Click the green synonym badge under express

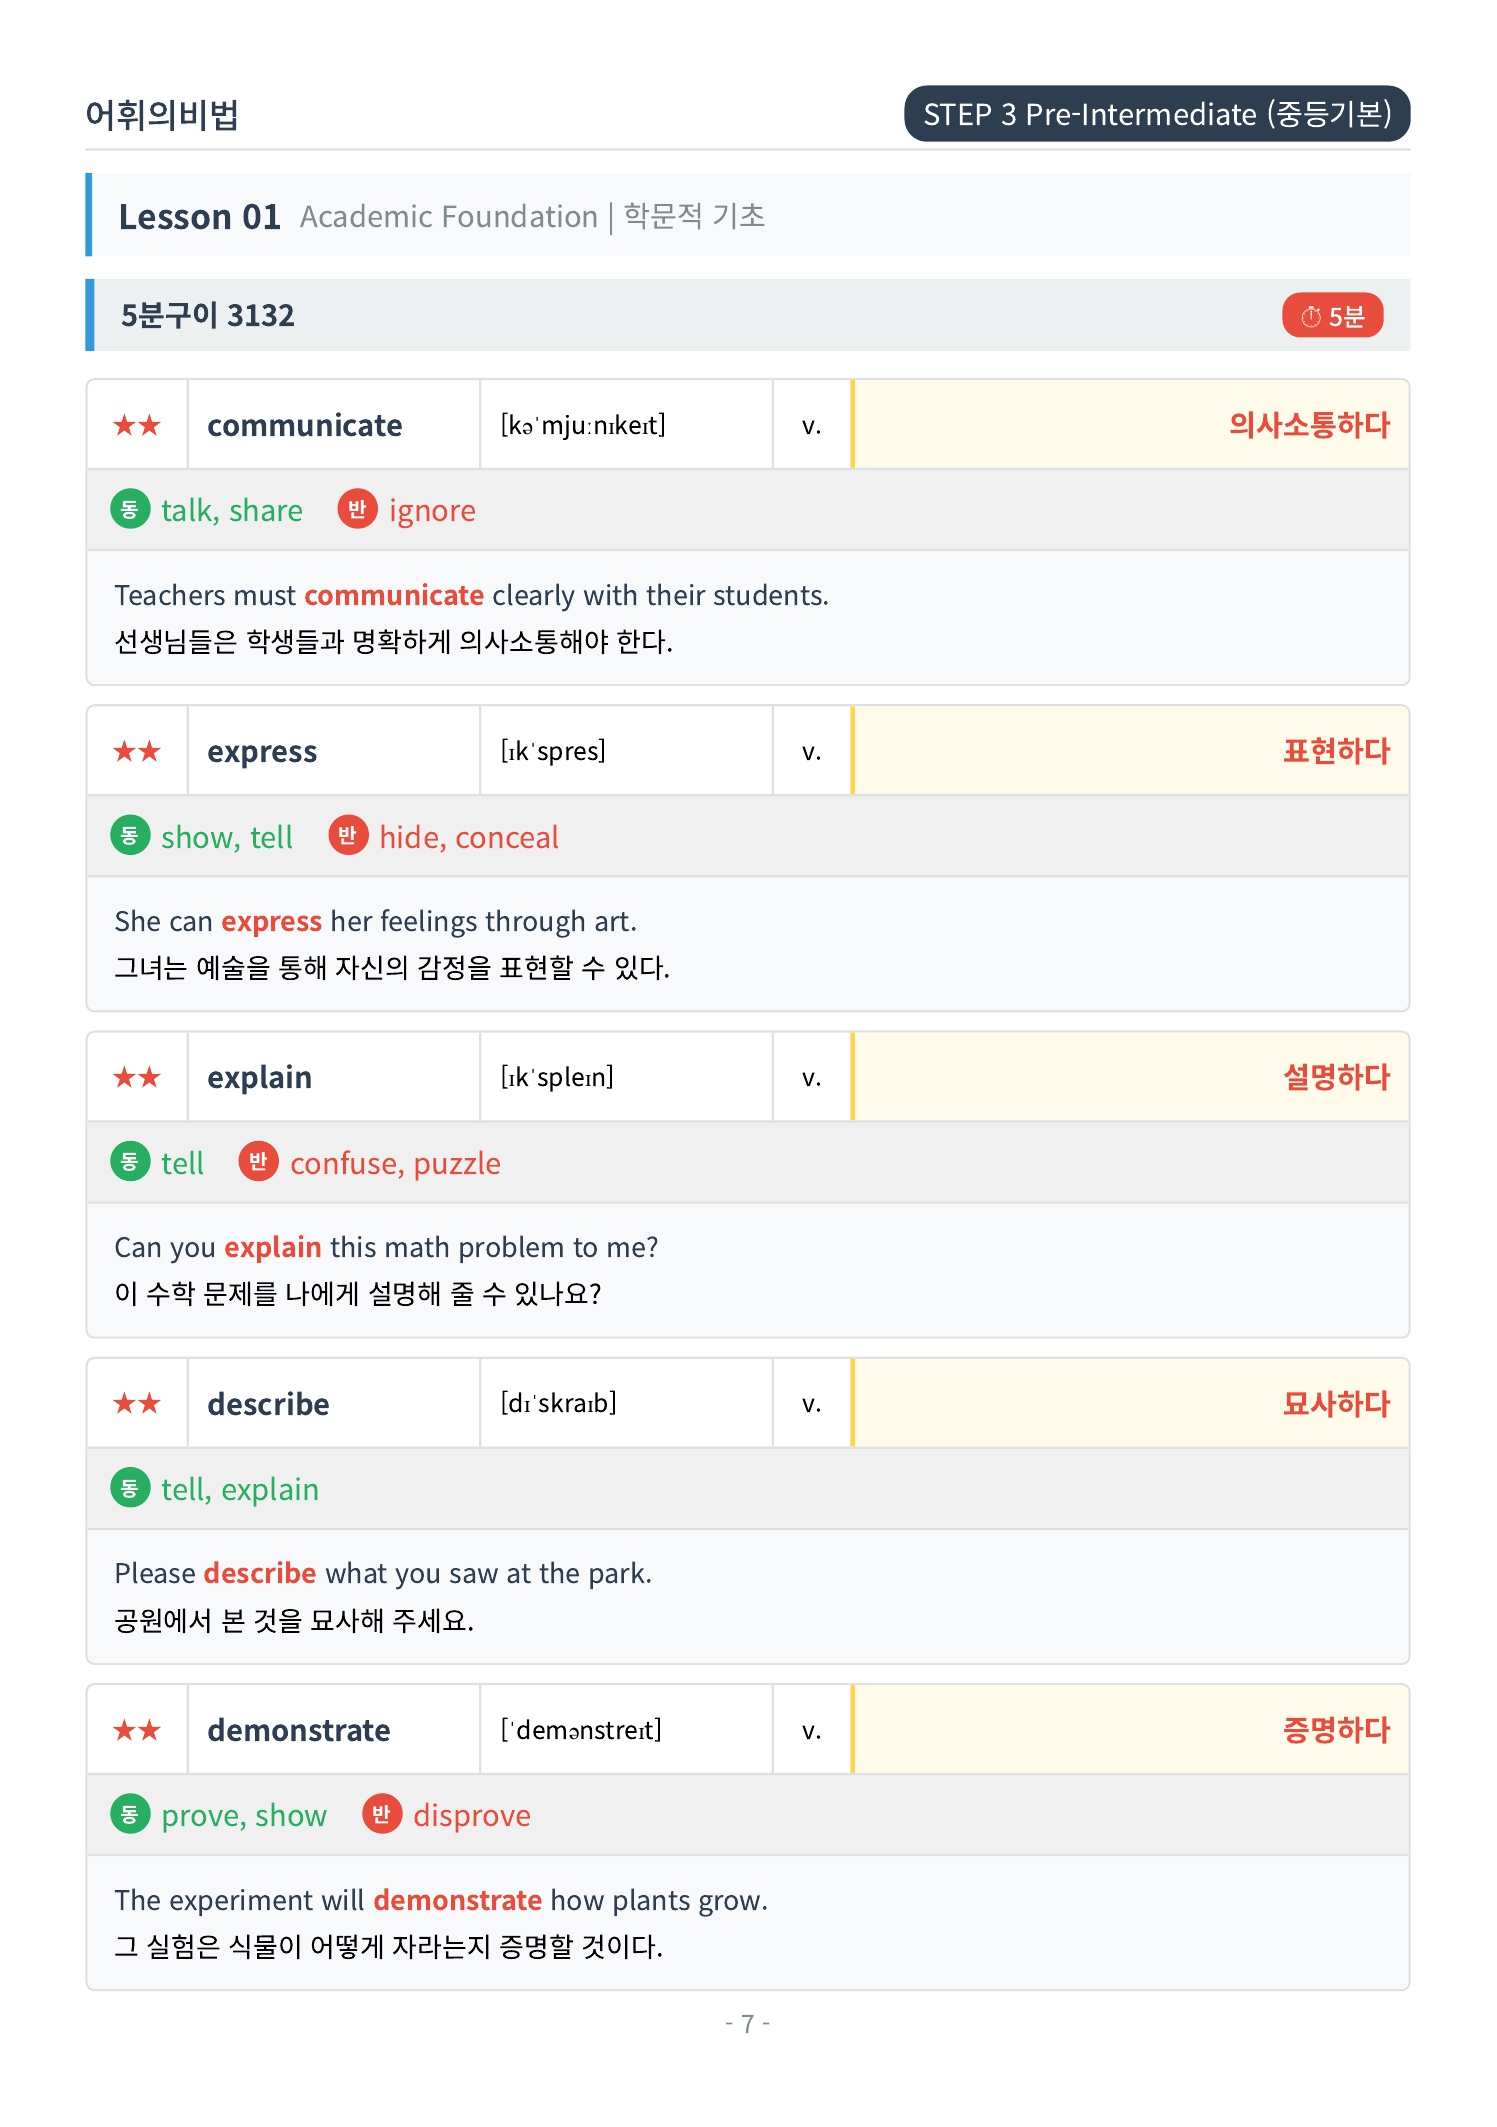pyautogui.click(x=130, y=835)
